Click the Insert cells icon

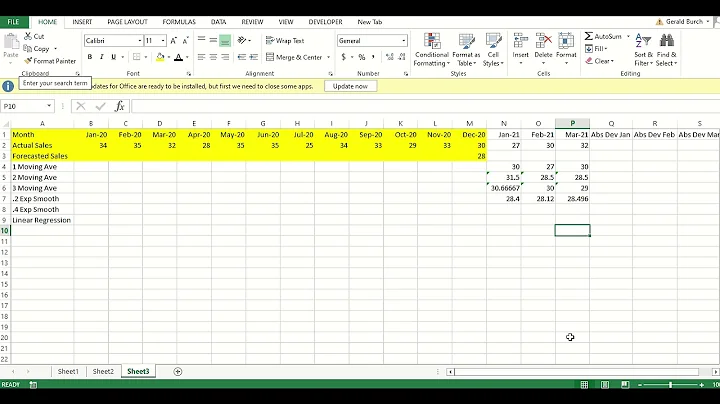tap(520, 41)
